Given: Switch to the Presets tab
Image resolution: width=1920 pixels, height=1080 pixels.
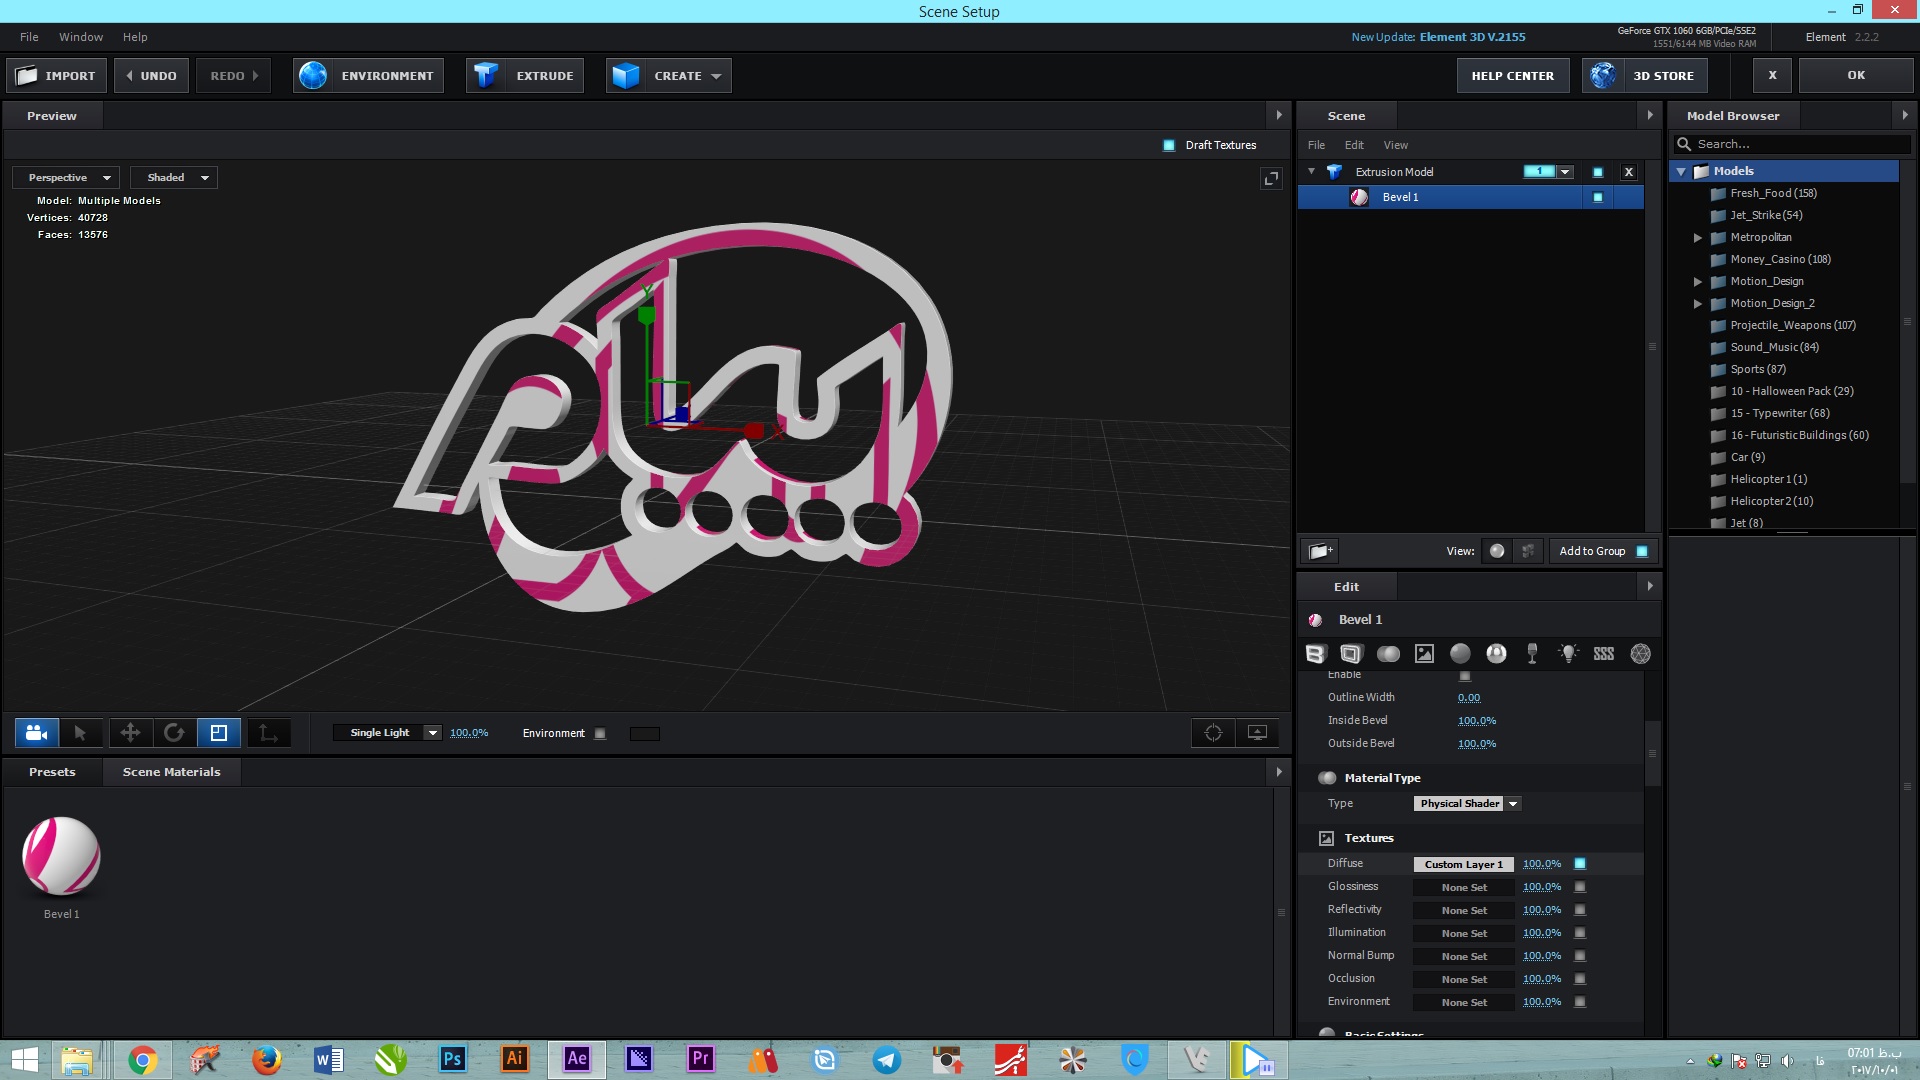Looking at the screenshot, I should tap(52, 772).
